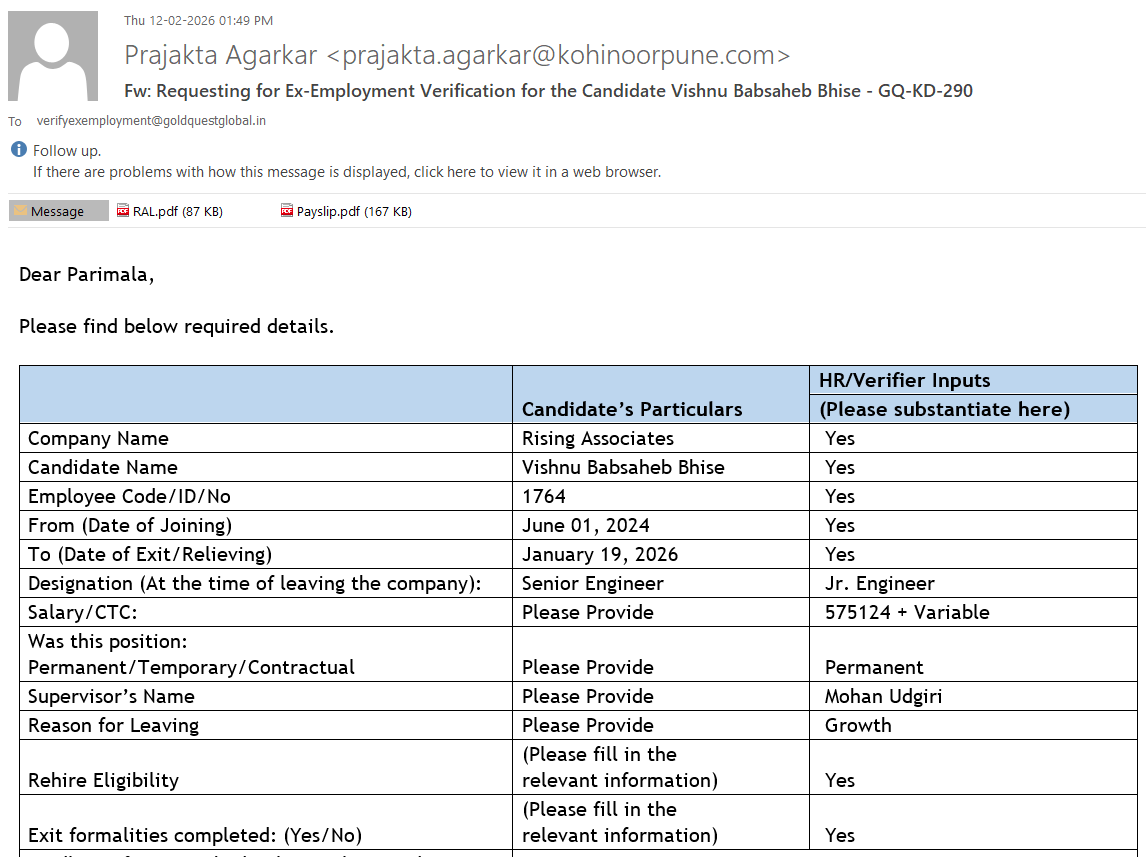This screenshot has height=857, width=1146.
Task: Click the PDF icon beside RAL.pdf
Action: (x=123, y=211)
